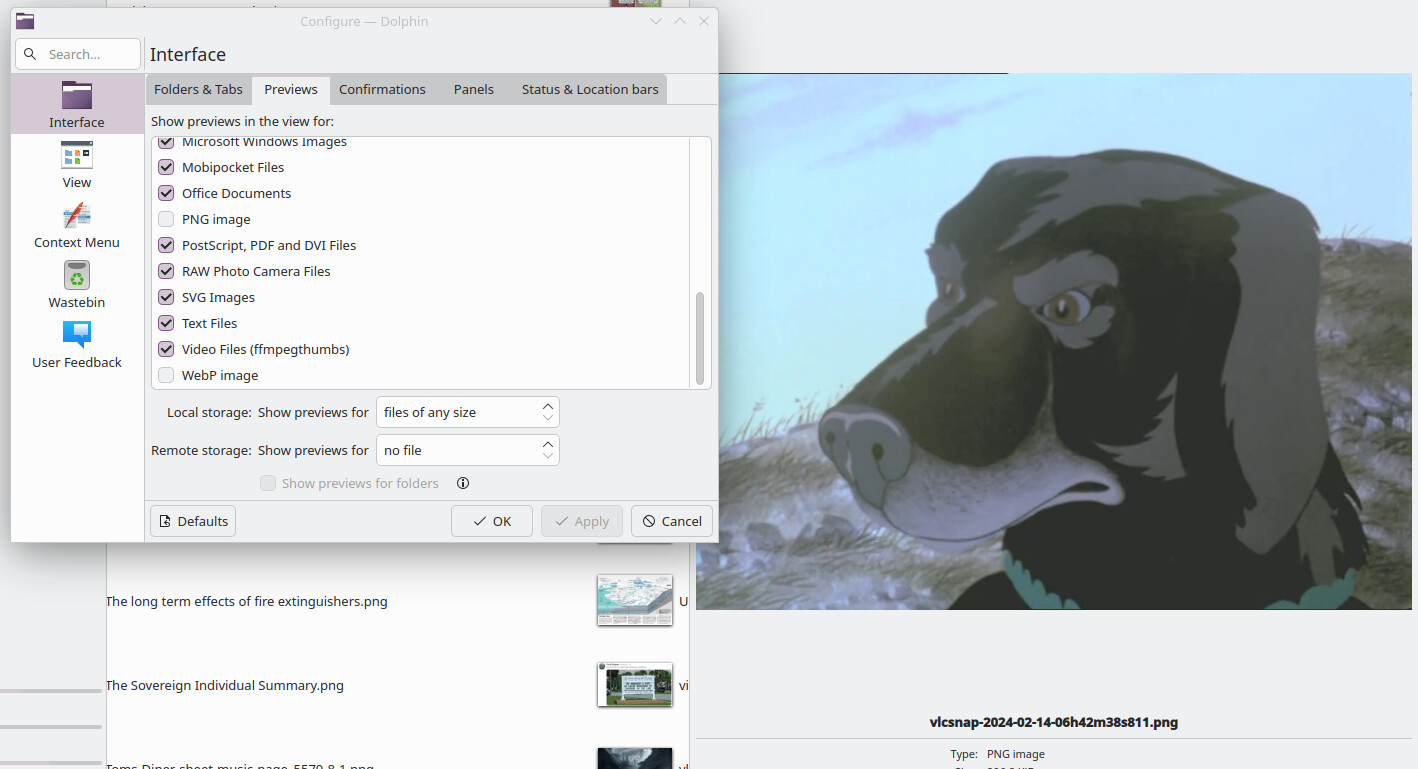Disable SVG Images previews

pos(166,297)
